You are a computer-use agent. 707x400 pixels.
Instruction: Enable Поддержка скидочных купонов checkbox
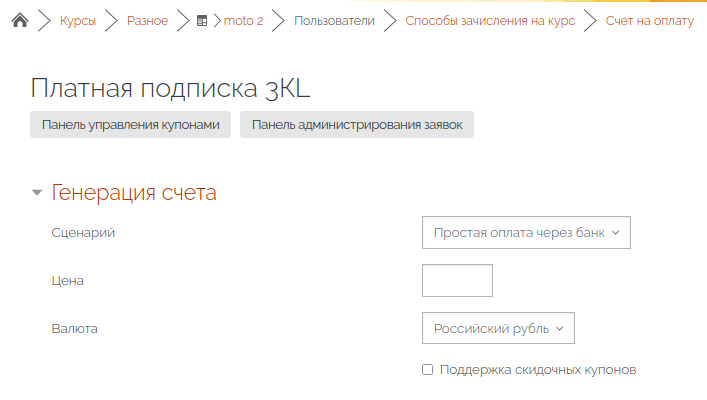point(427,370)
